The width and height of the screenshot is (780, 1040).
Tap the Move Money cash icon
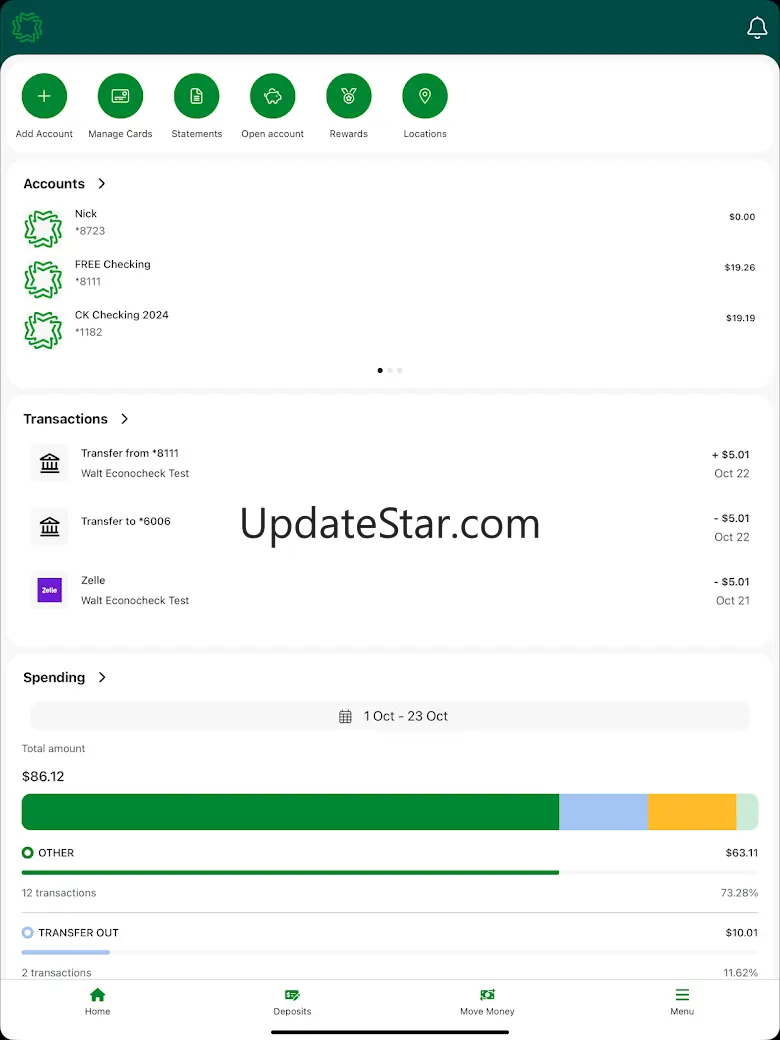point(488,994)
